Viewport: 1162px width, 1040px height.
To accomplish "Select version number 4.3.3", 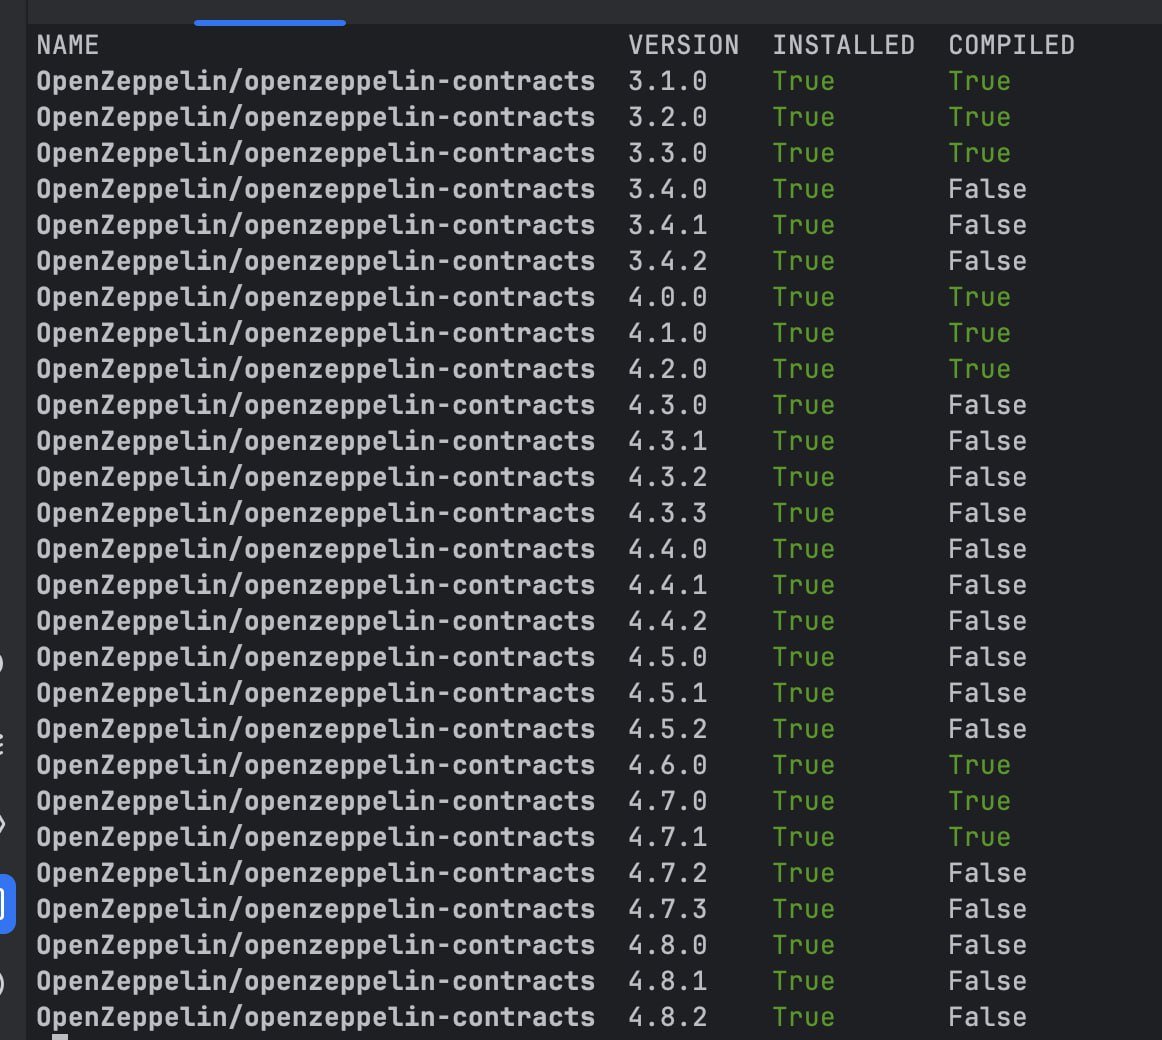I will pyautogui.click(x=667, y=513).
